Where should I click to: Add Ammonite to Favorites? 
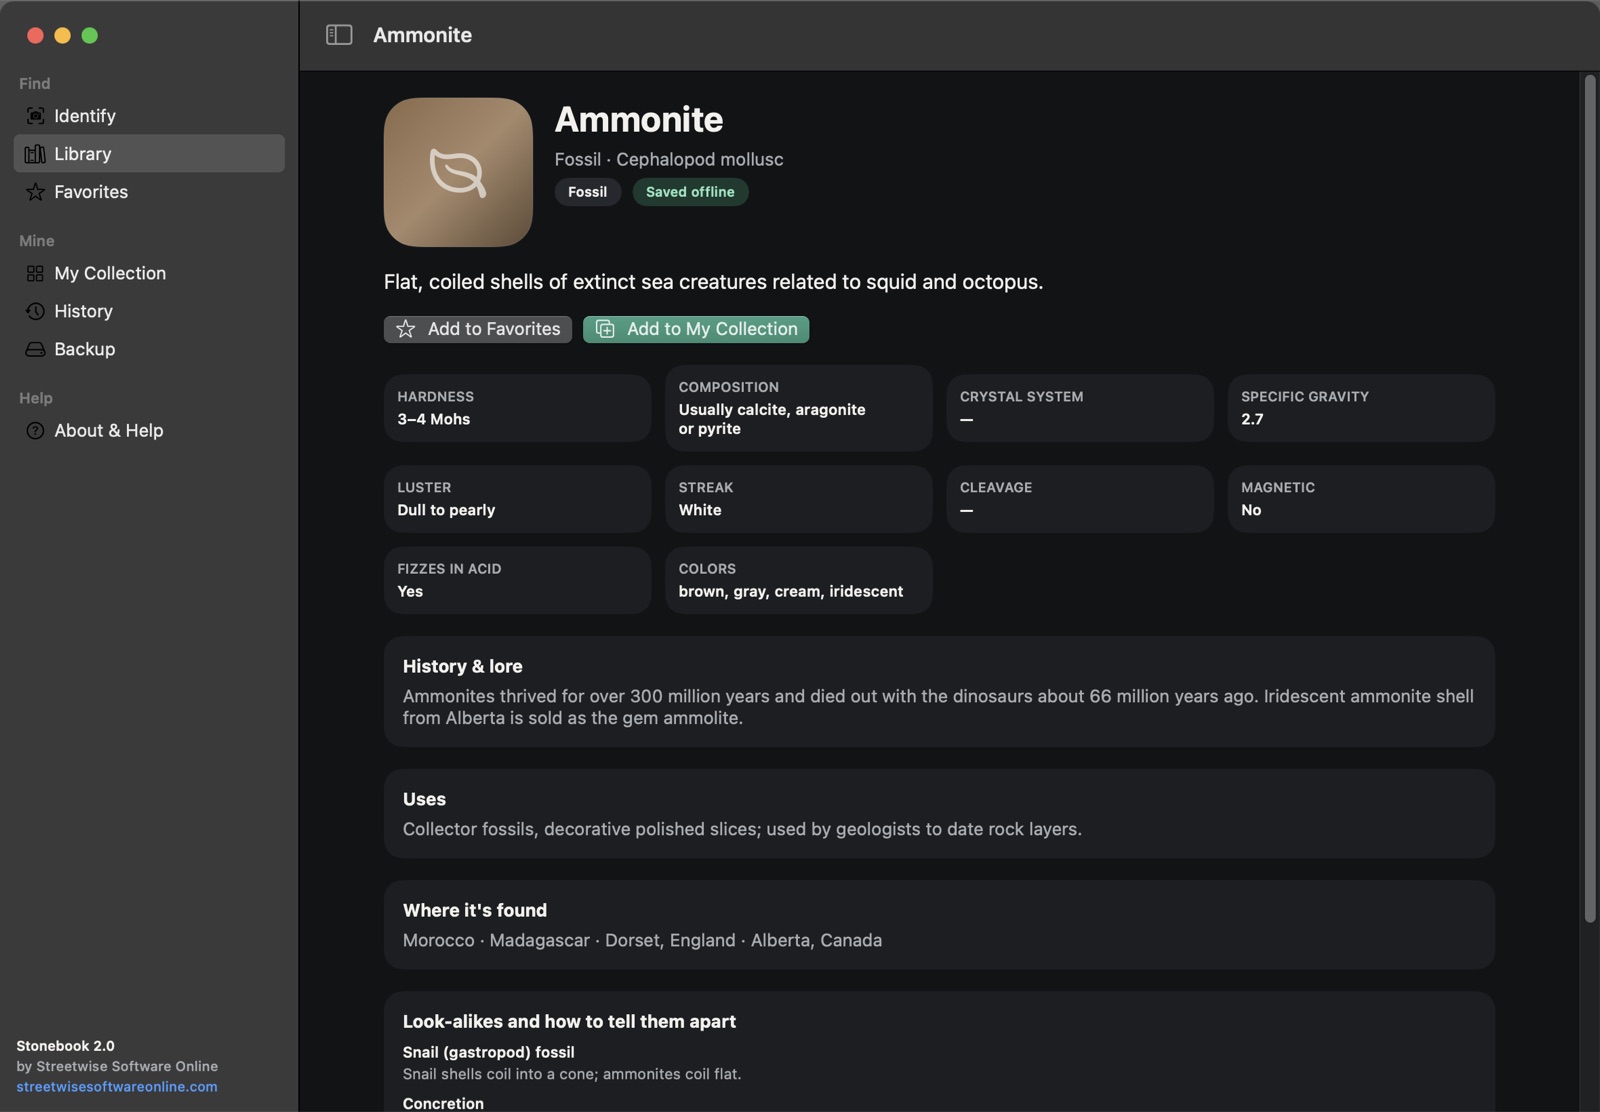478,329
